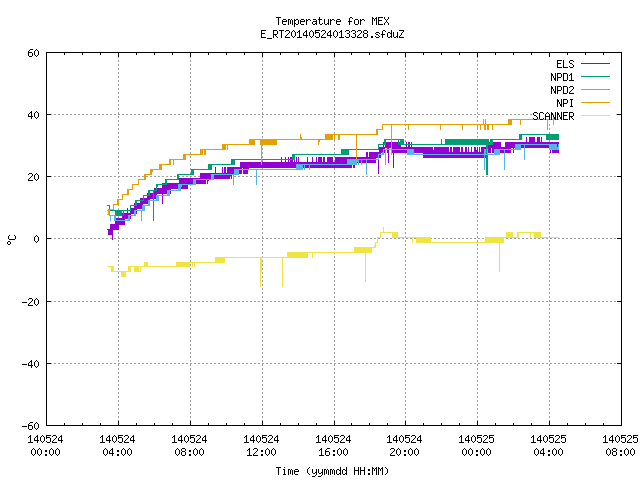Click the x-axis label '140524 00:00'
This screenshot has width=640, height=480.
[x=45, y=446]
